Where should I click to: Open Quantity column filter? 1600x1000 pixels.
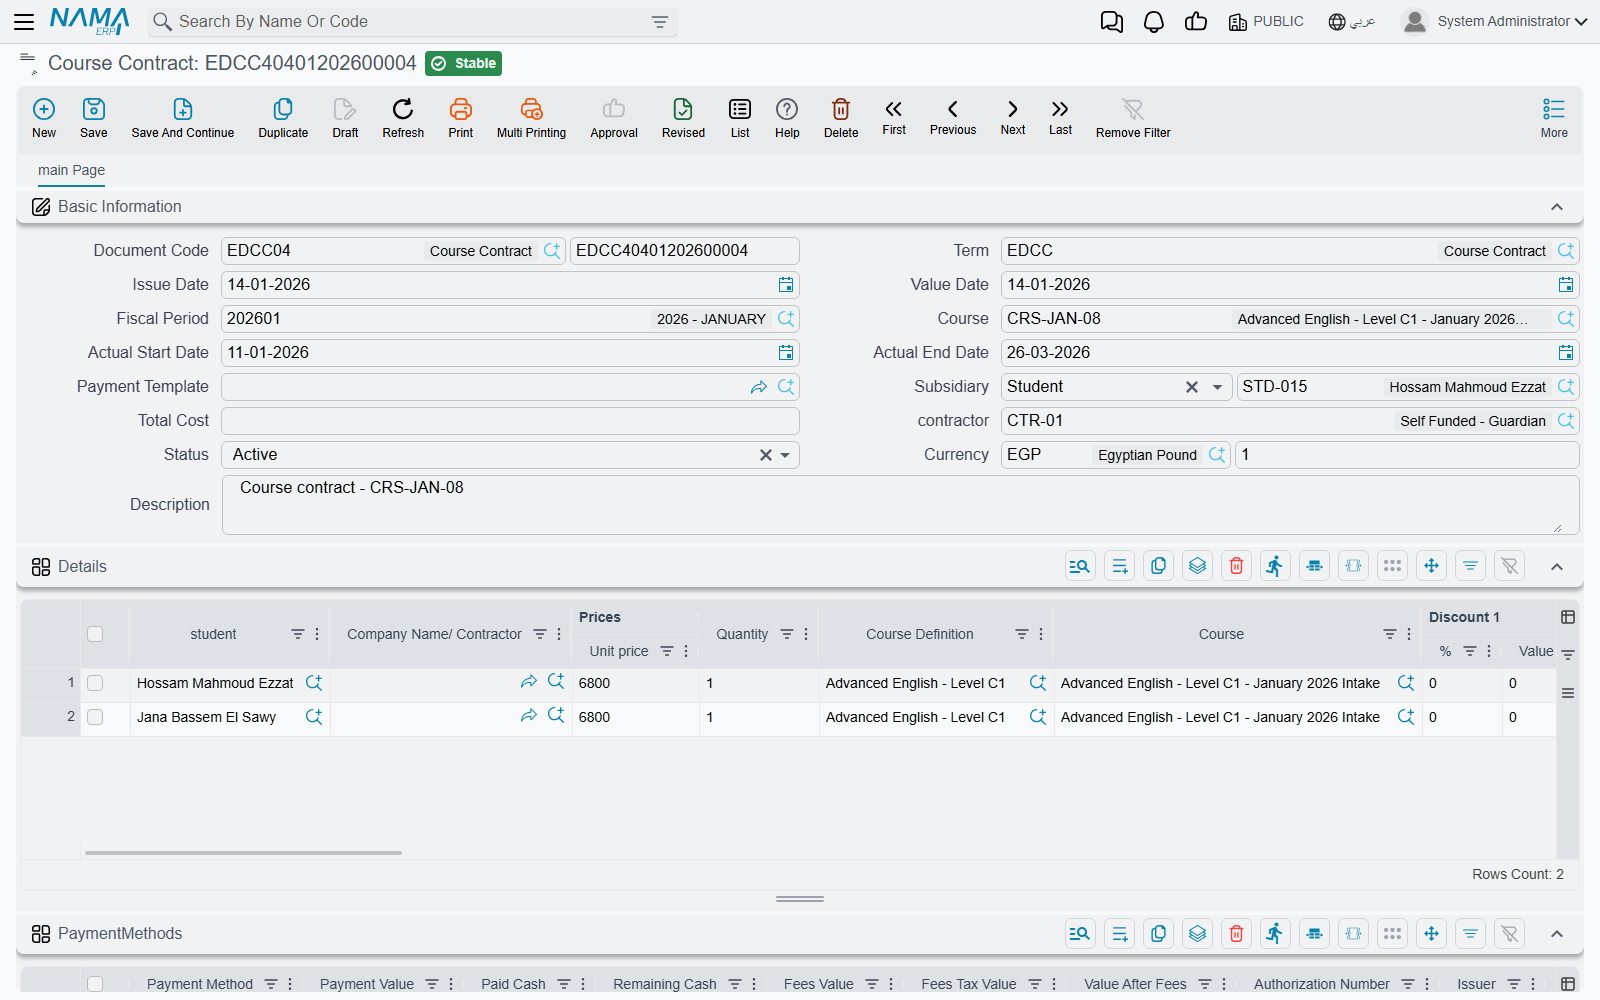(787, 634)
